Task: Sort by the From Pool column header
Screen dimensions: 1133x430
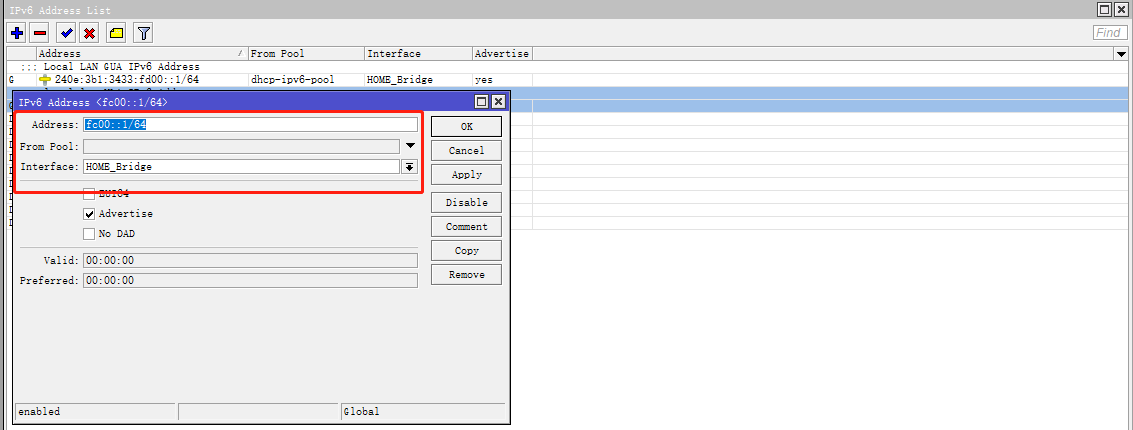Action: click(306, 54)
